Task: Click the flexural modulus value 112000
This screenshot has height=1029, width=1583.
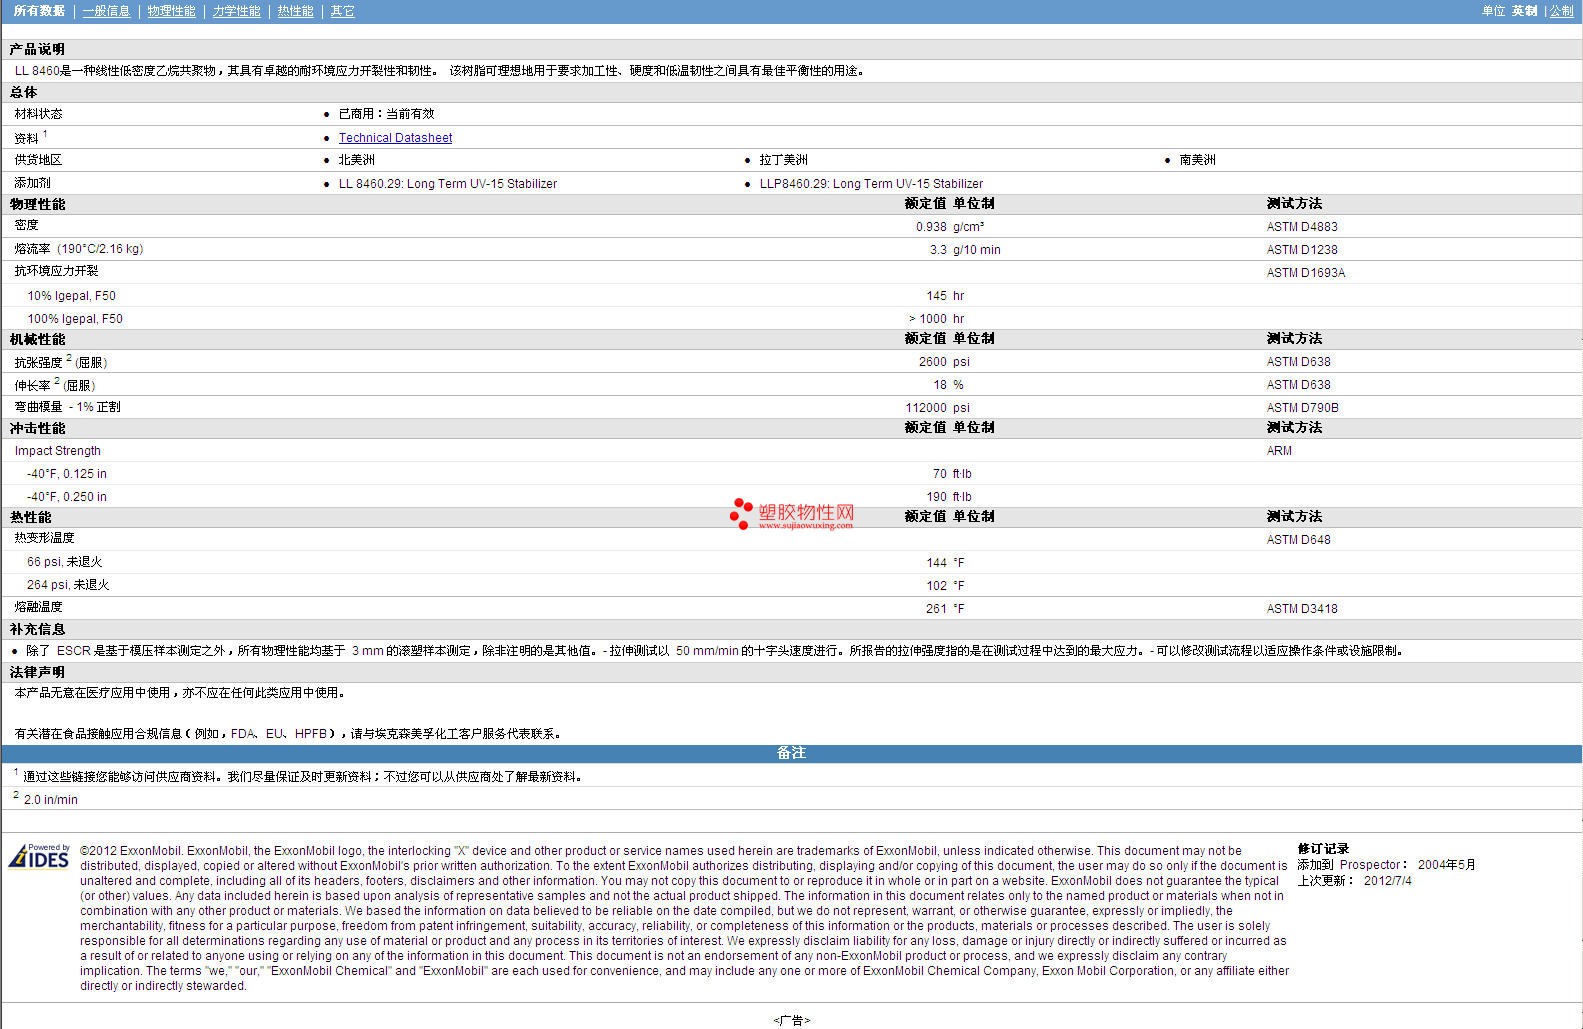Action: coord(926,408)
